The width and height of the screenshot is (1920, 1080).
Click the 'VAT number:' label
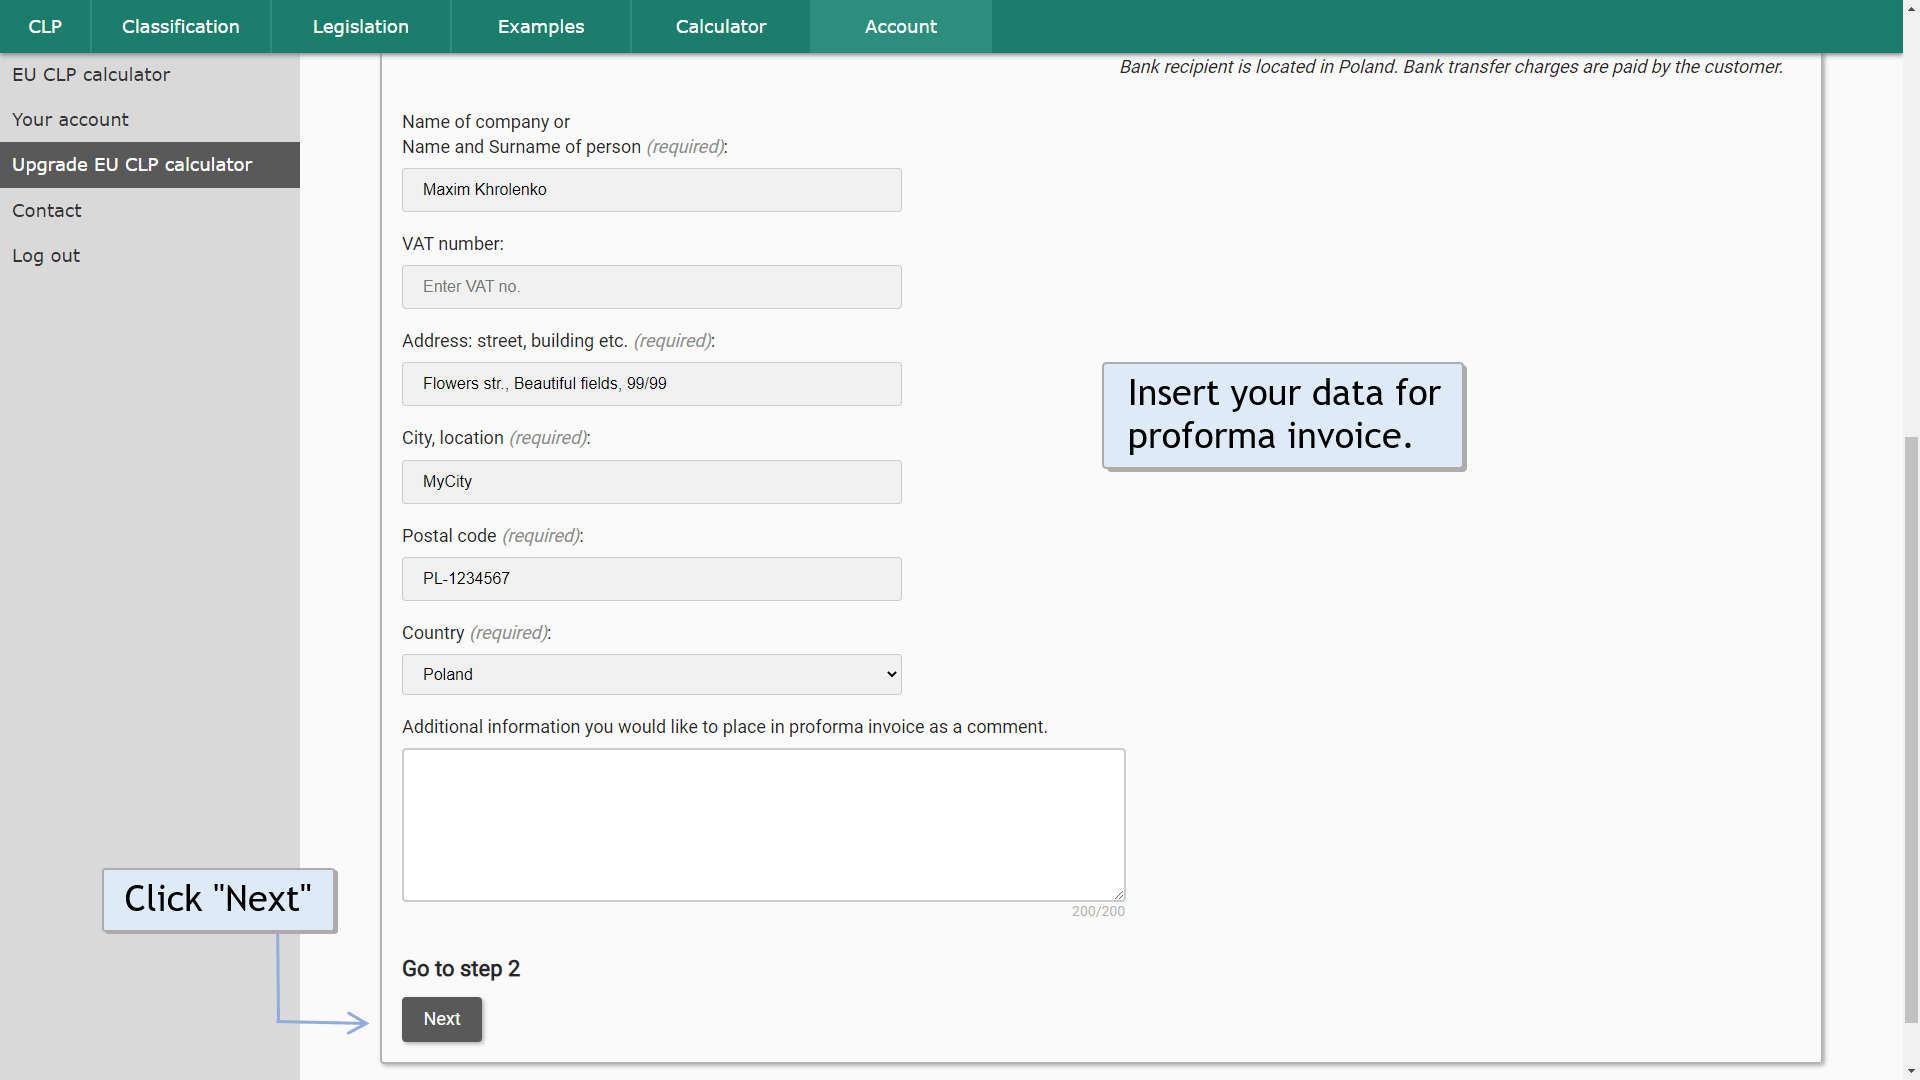(x=453, y=244)
